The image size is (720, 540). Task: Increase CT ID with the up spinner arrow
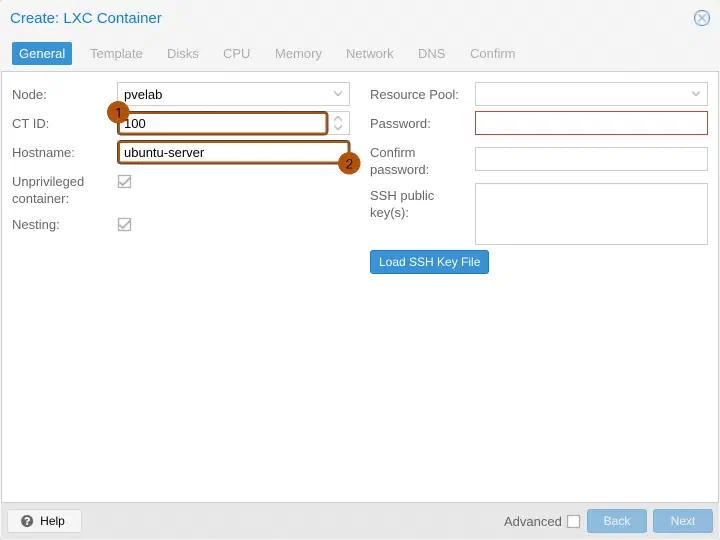338,118
